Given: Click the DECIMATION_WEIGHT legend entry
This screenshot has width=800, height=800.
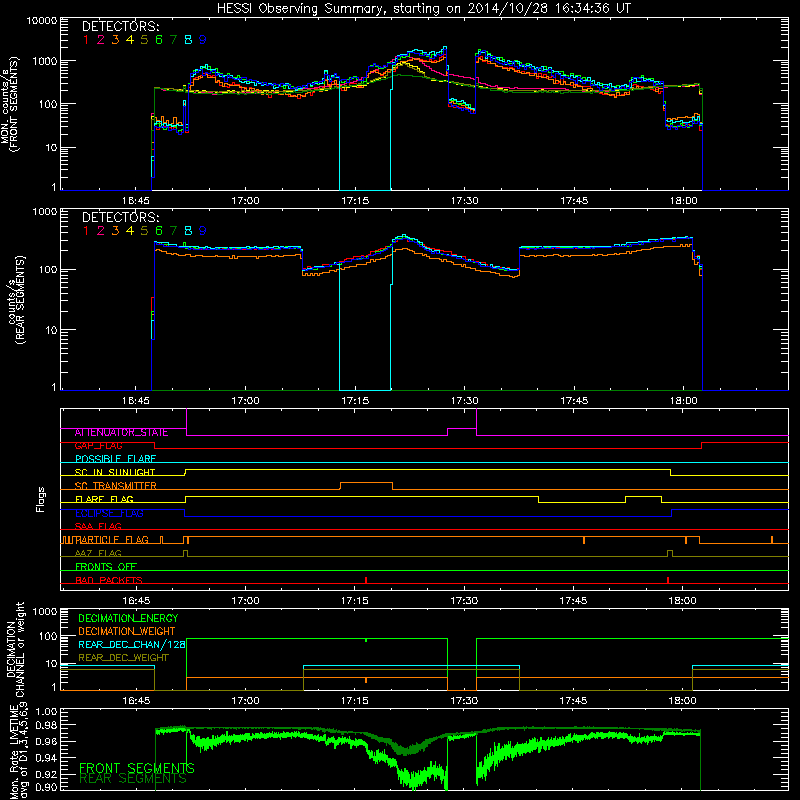Looking at the screenshot, I should click(x=127, y=631).
